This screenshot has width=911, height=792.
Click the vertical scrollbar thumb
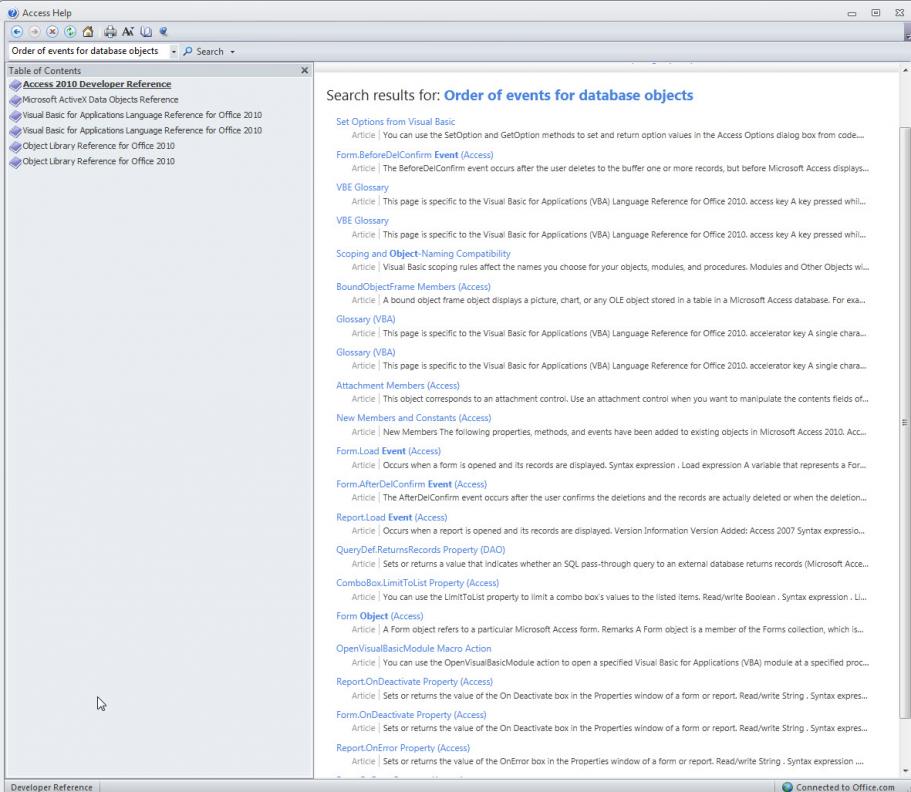pyautogui.click(x=905, y=422)
